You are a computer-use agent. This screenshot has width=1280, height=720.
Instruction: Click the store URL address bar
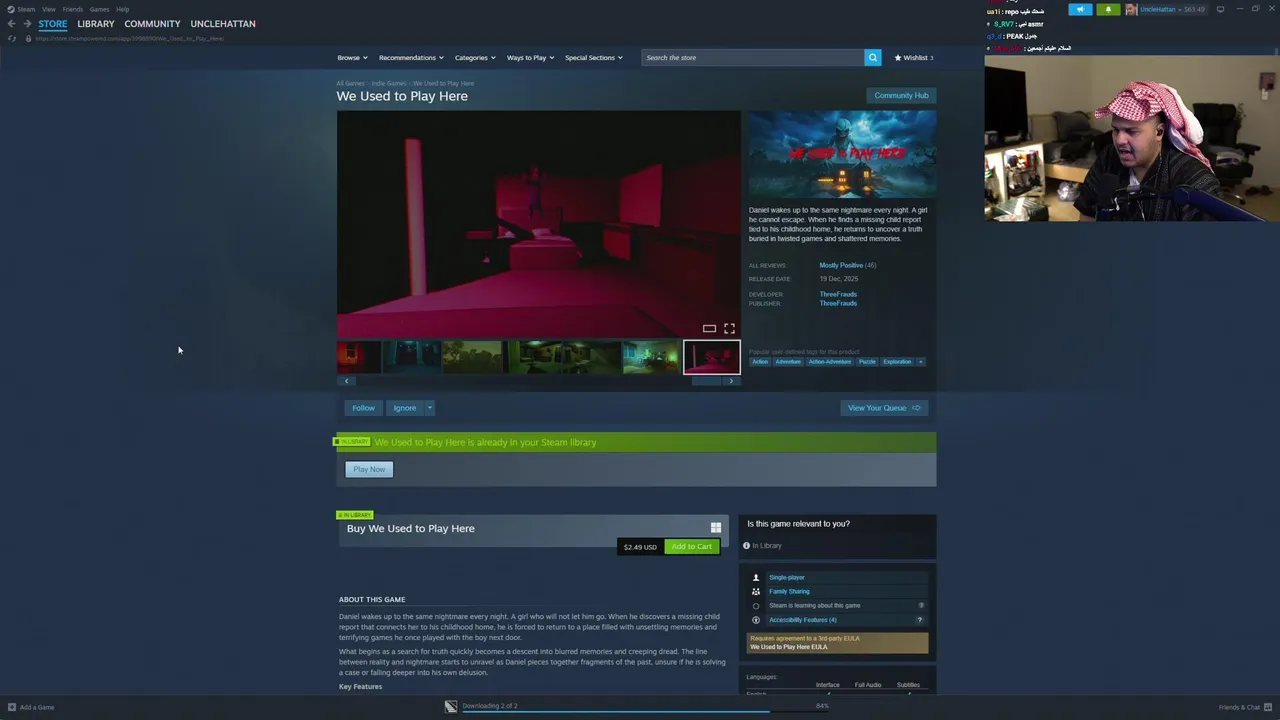click(x=130, y=38)
